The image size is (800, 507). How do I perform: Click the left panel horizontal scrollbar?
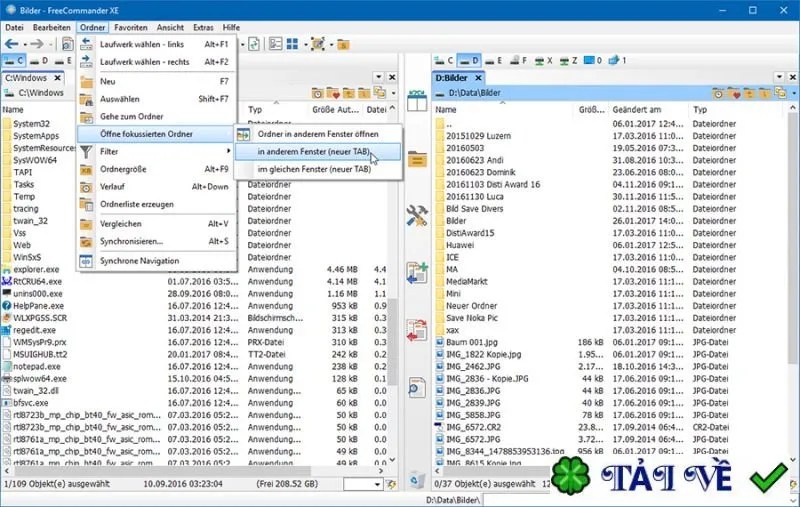194,471
